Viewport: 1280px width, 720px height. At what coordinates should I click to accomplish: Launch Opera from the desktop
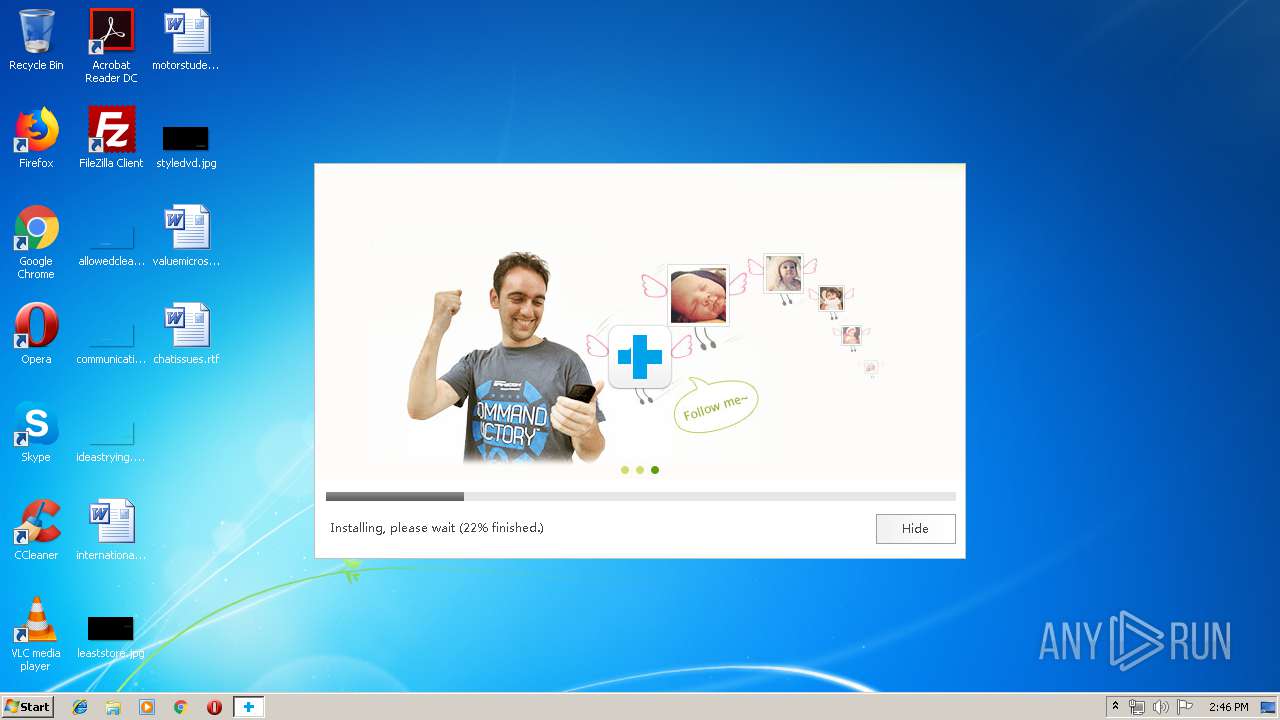pyautogui.click(x=36, y=334)
